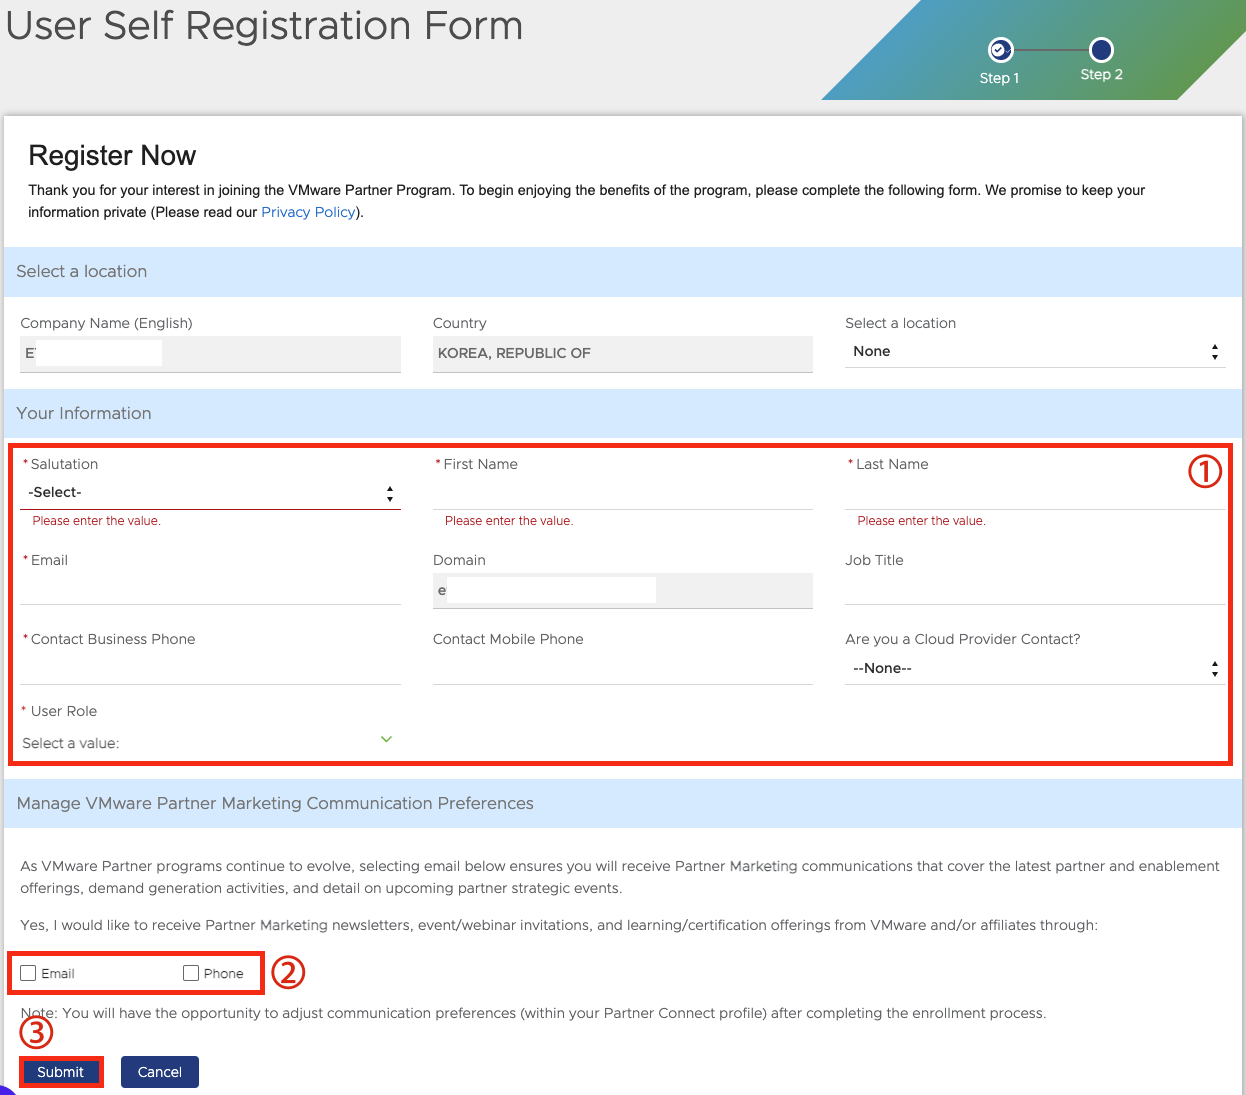This screenshot has width=1246, height=1095.
Task: Click the red circled number 3 annotation
Action: coord(36,1032)
